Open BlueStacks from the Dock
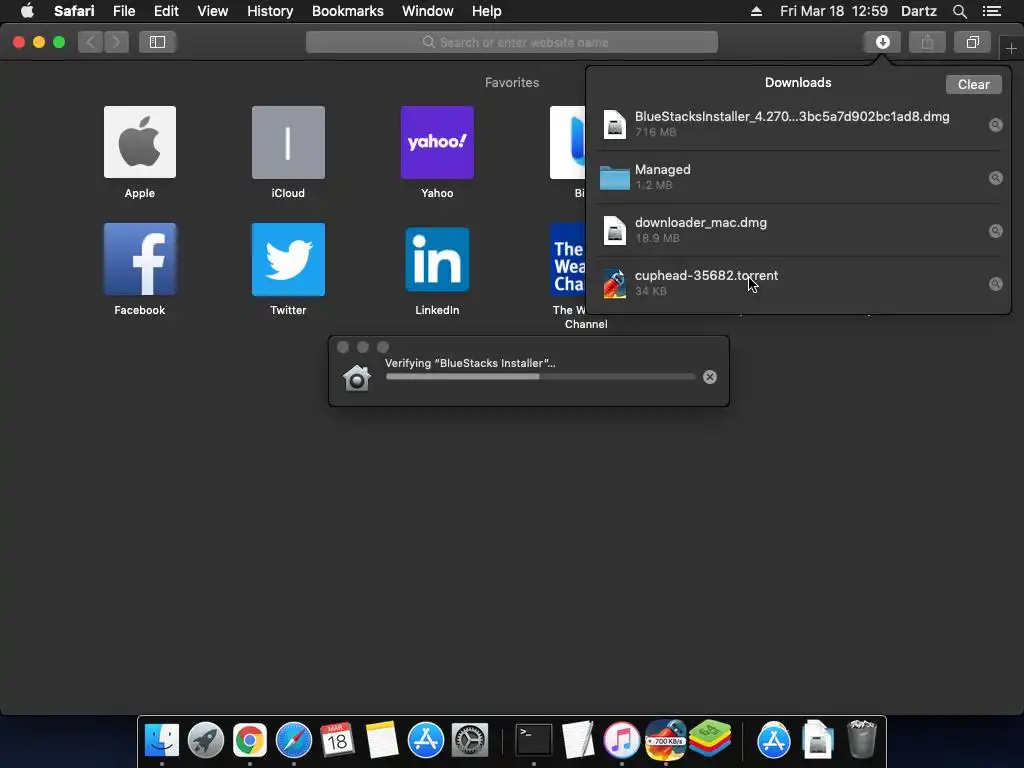Image resolution: width=1024 pixels, height=768 pixels. [710, 739]
